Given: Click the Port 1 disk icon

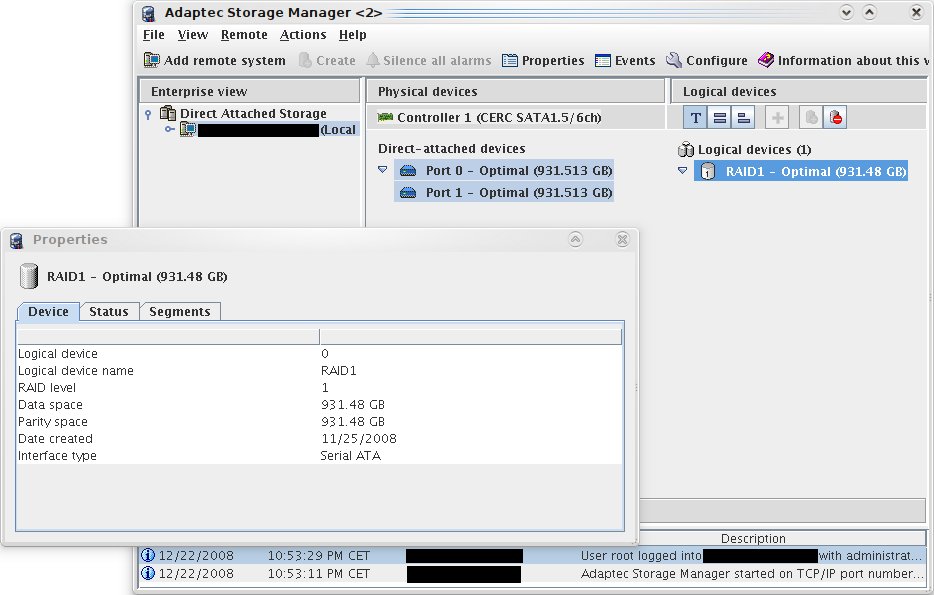Looking at the screenshot, I should point(408,193).
